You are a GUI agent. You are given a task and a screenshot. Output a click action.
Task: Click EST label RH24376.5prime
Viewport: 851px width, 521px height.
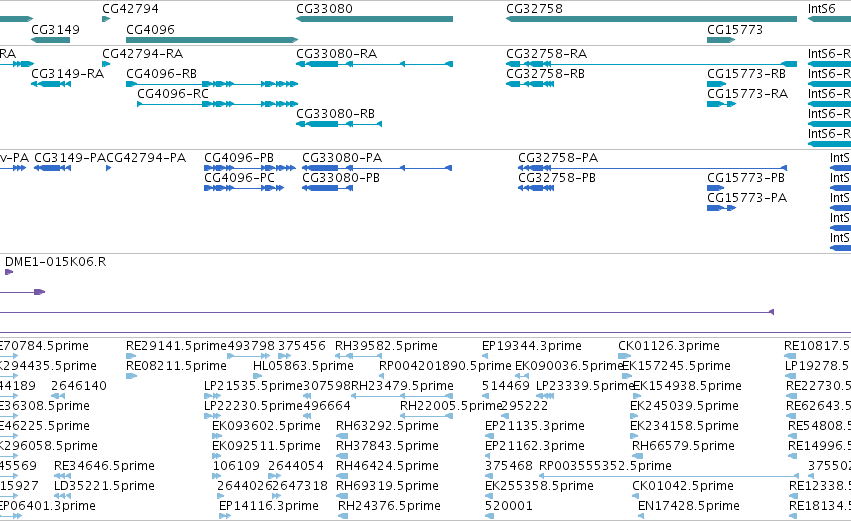pos(389,506)
